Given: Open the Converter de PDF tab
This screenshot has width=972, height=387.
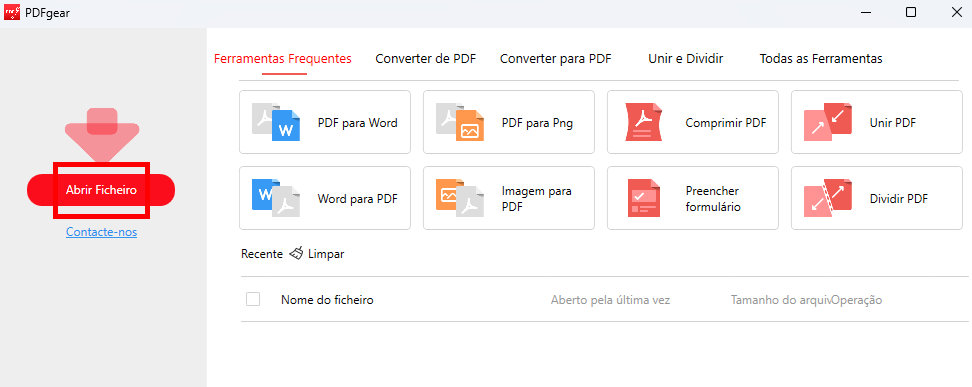Looking at the screenshot, I should [426, 59].
